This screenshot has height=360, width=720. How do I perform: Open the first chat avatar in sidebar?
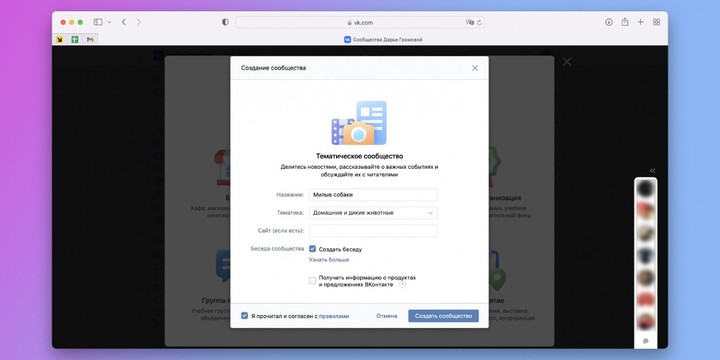coord(646,188)
